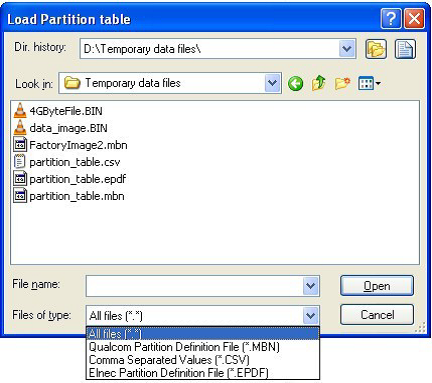Expand the Look in dropdown arrow

(x=273, y=83)
